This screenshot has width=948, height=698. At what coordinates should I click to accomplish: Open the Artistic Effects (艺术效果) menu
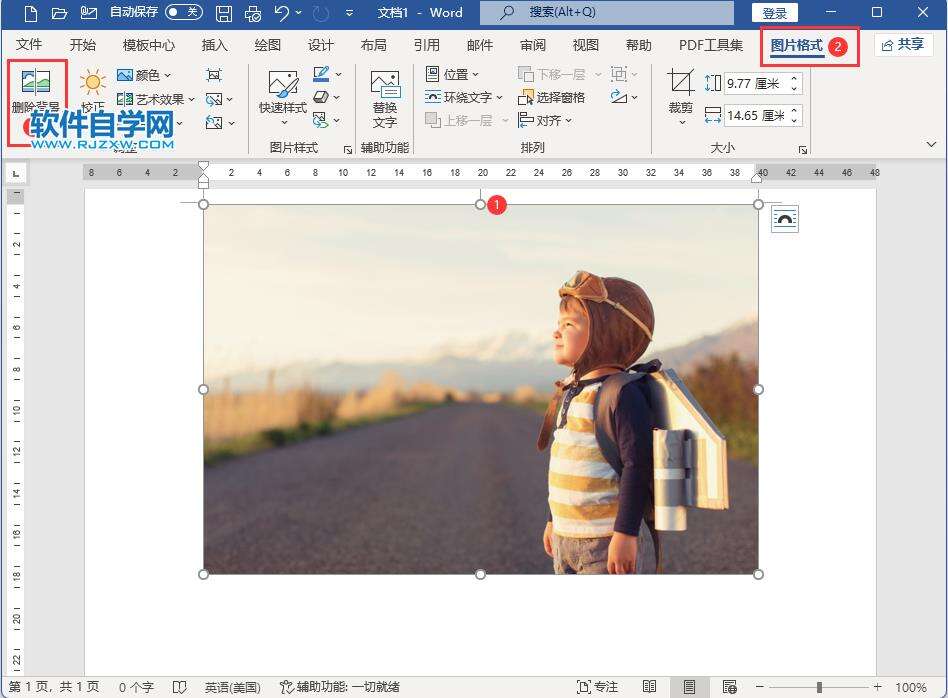[155, 99]
